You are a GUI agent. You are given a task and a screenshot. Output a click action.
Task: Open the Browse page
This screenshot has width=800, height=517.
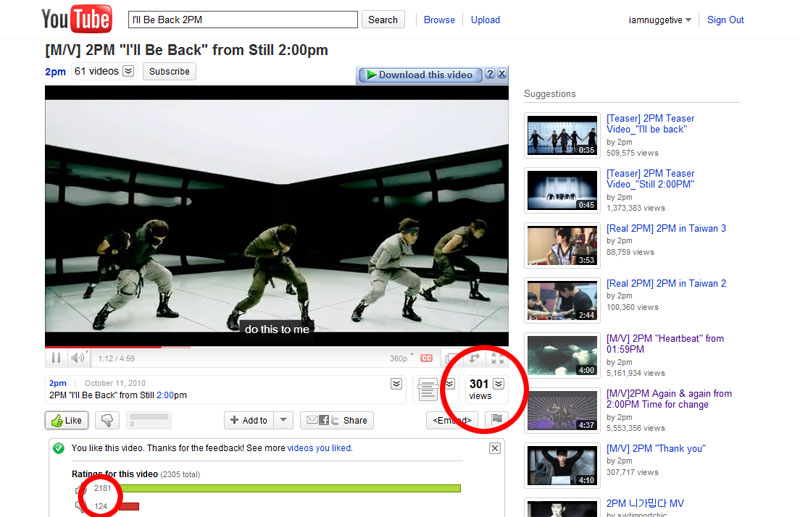(x=439, y=20)
